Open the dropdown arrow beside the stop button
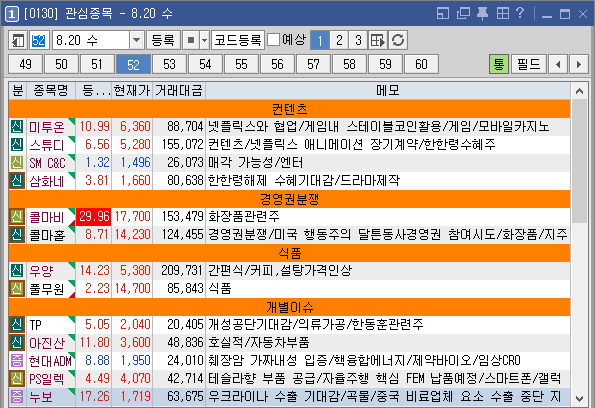Image resolution: width=595 pixels, height=408 pixels. click(x=205, y=40)
